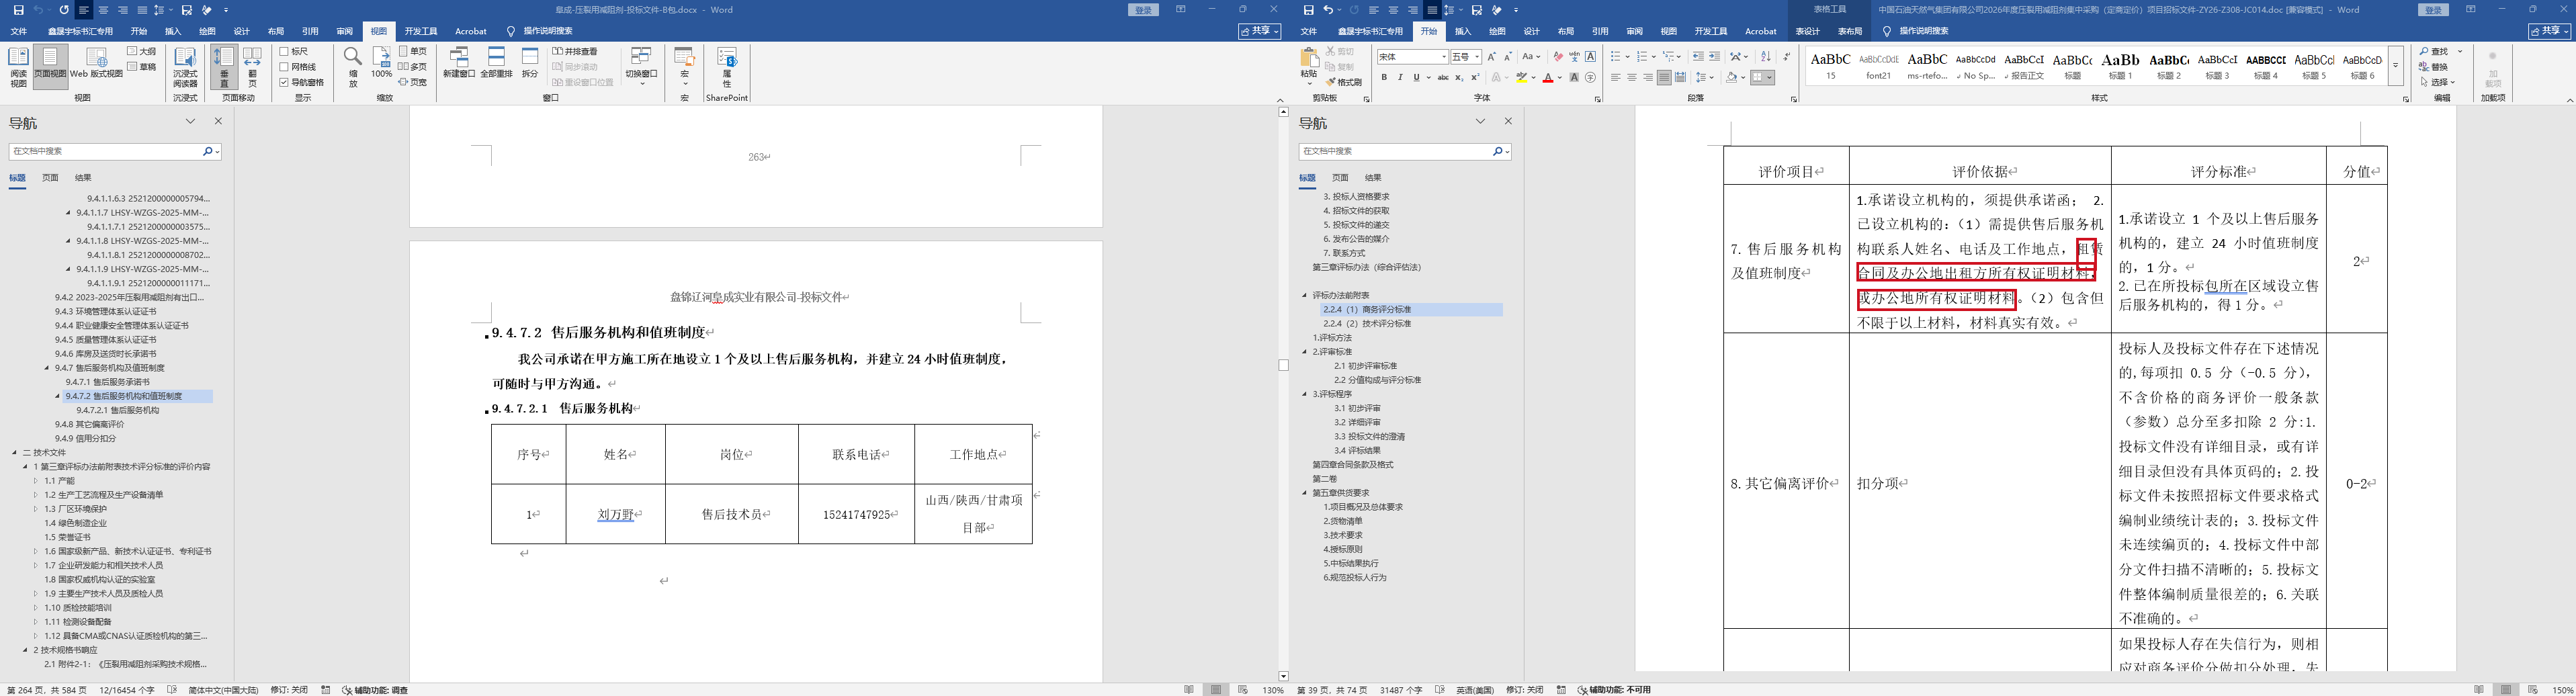The height and width of the screenshot is (696, 2576).
Task: Launch 沉浸式阅读器 immersive reader
Action: [x=185, y=67]
